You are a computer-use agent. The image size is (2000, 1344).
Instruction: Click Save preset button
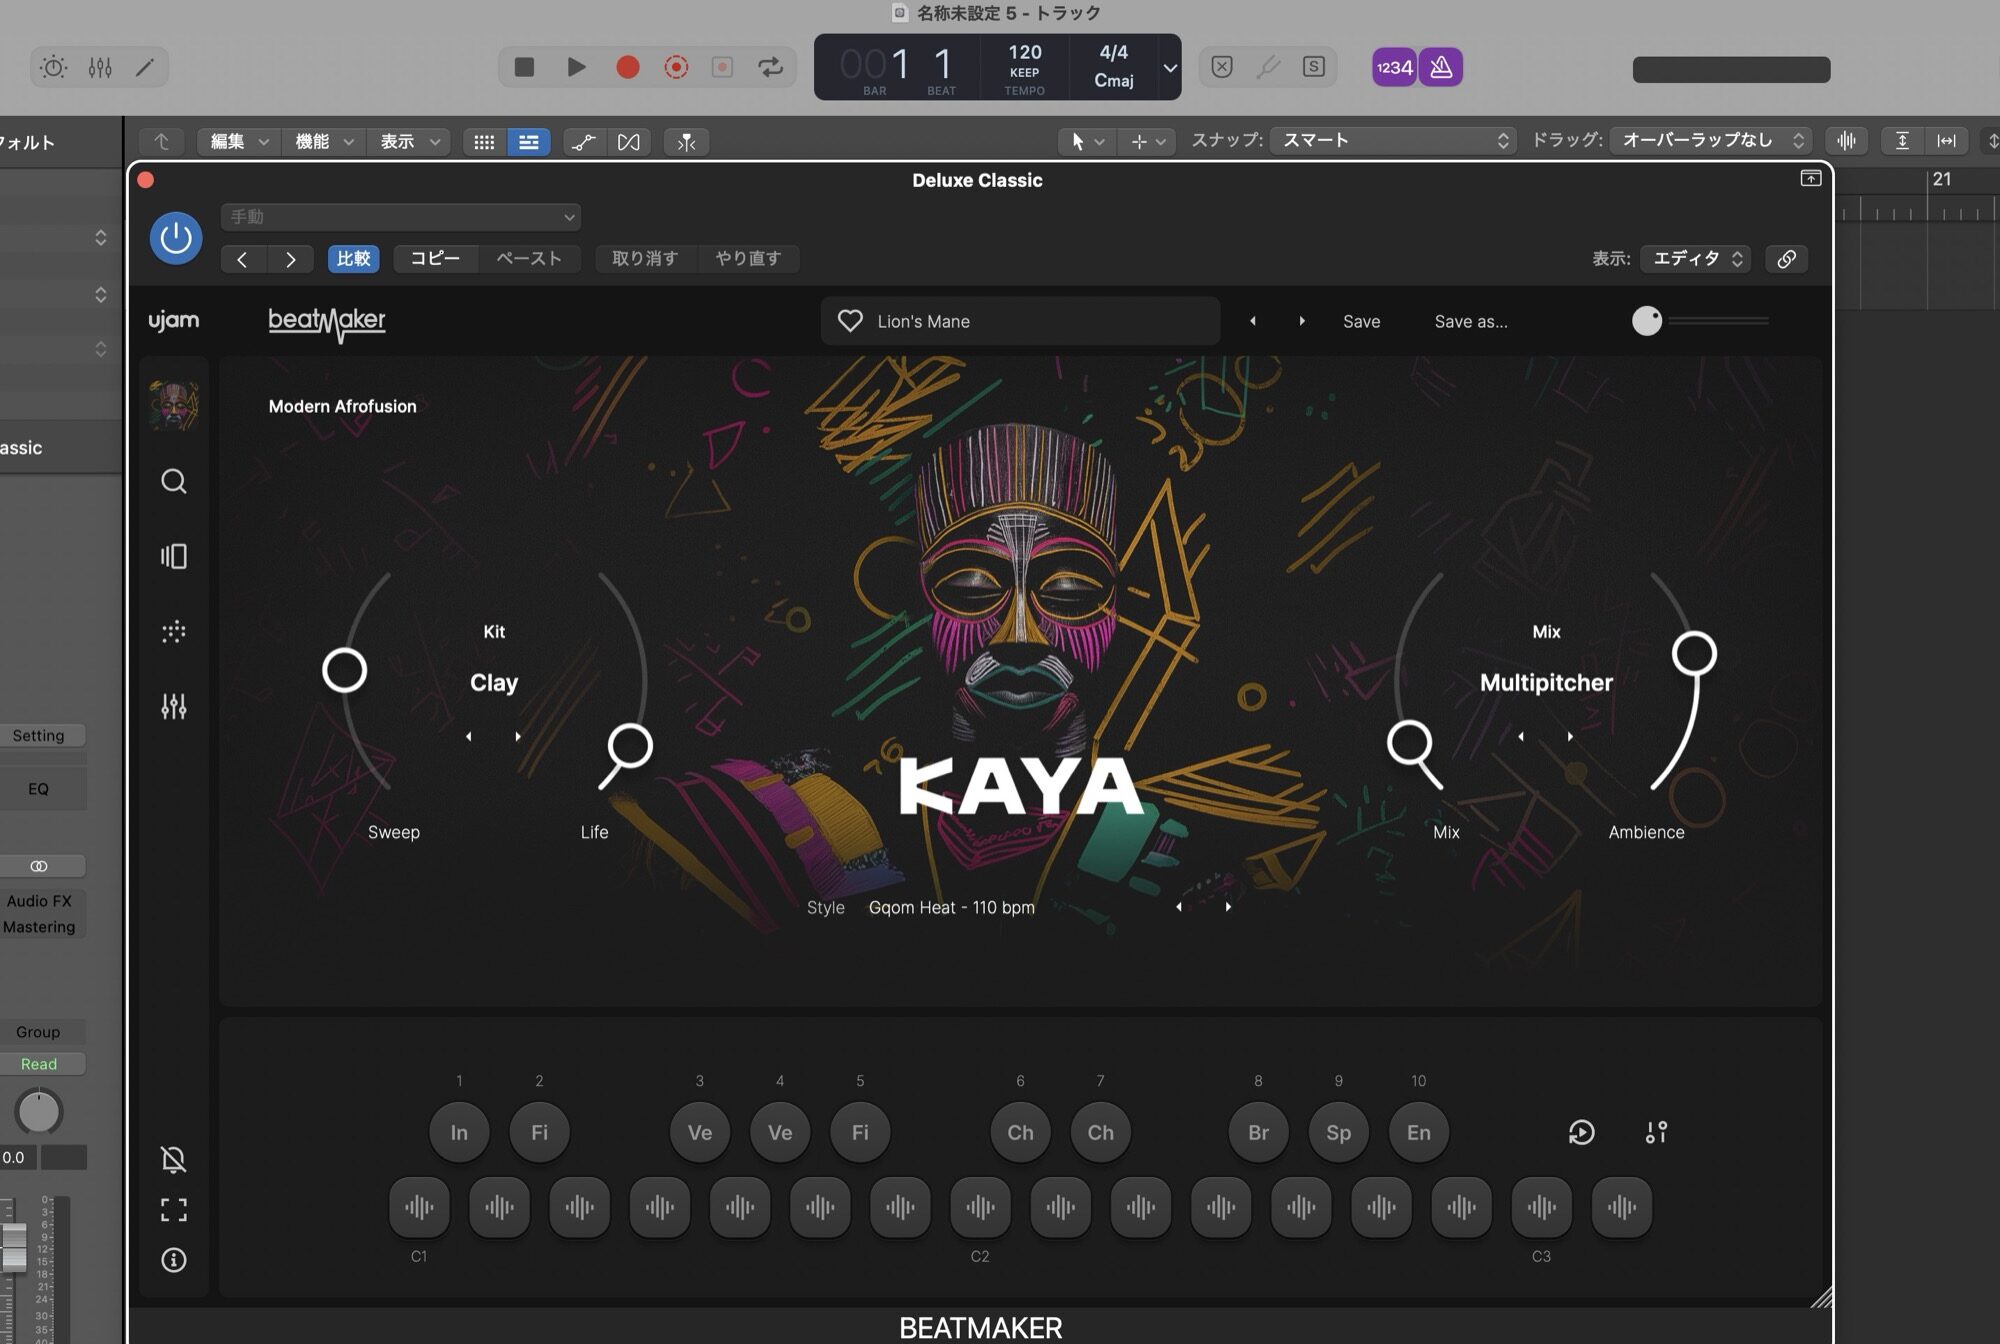[x=1361, y=321]
